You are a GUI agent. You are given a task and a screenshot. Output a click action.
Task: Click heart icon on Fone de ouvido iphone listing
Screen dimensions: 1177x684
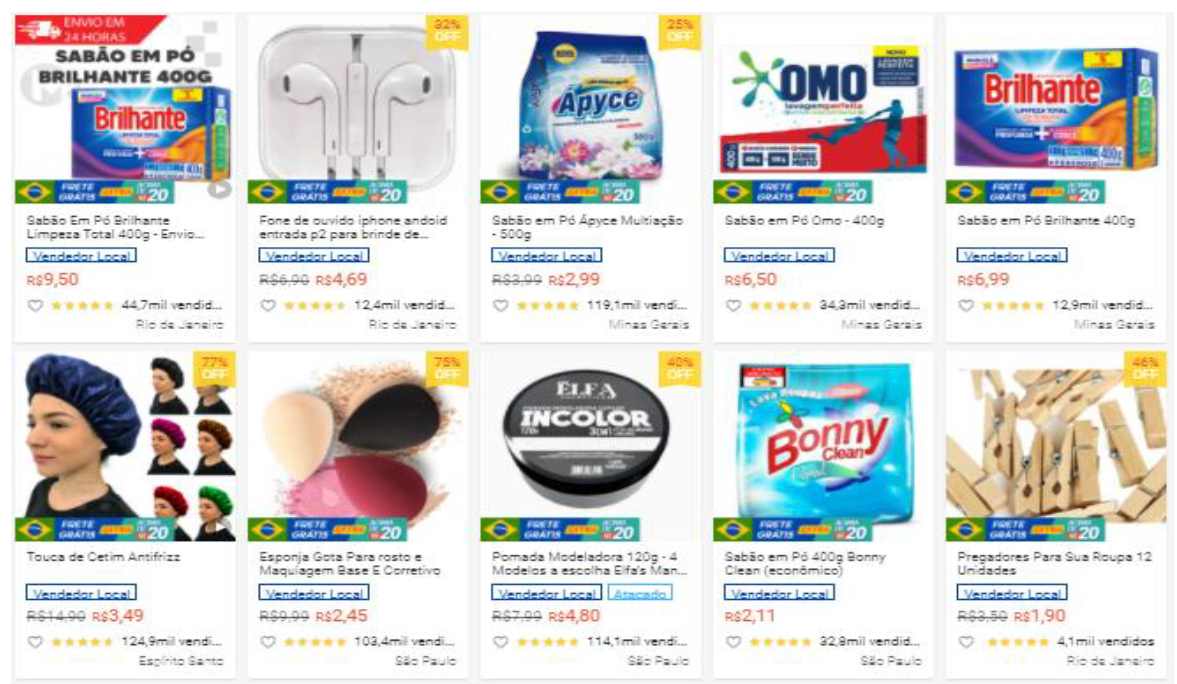(x=268, y=306)
